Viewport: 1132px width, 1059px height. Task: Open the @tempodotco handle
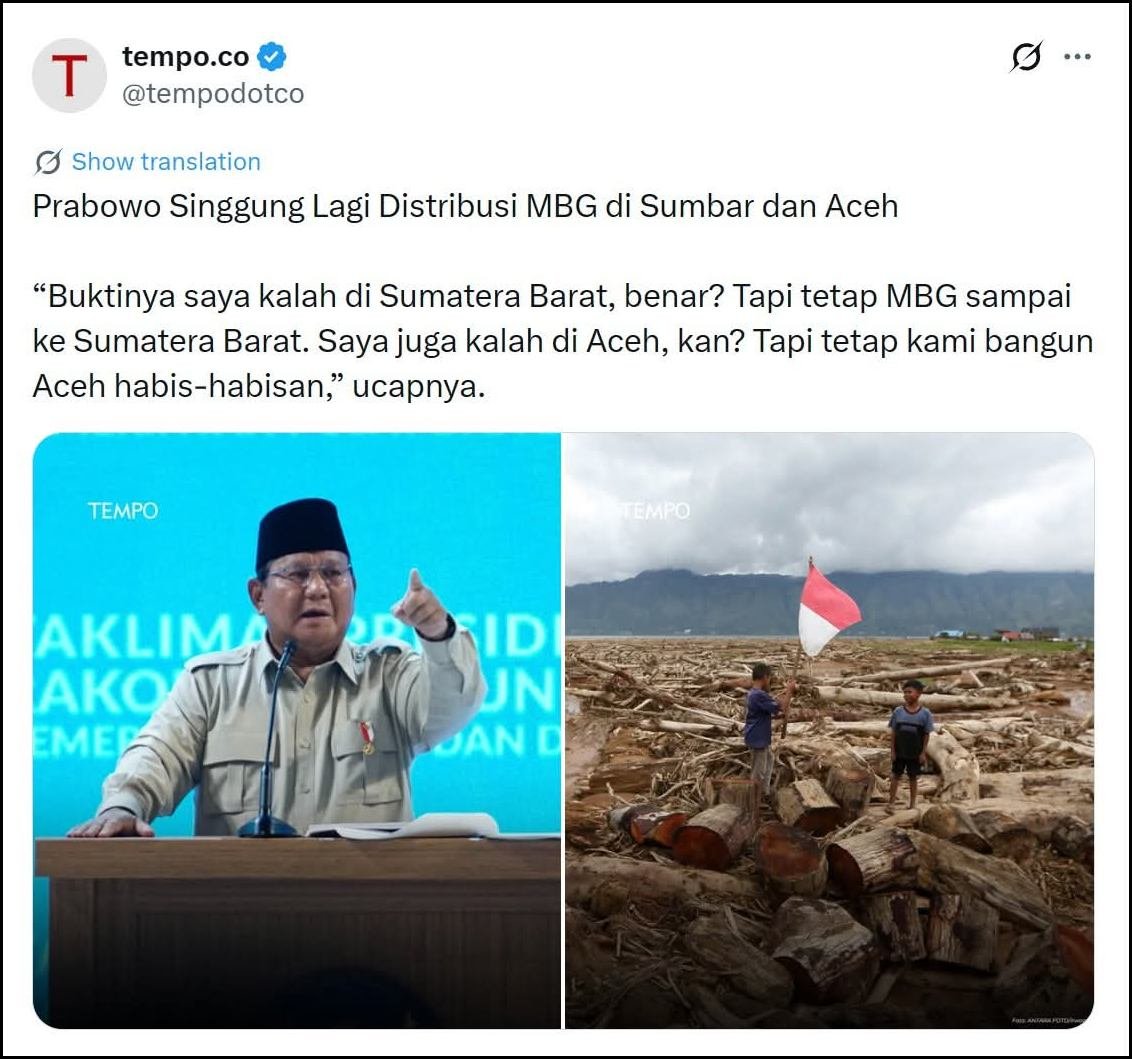coord(213,94)
